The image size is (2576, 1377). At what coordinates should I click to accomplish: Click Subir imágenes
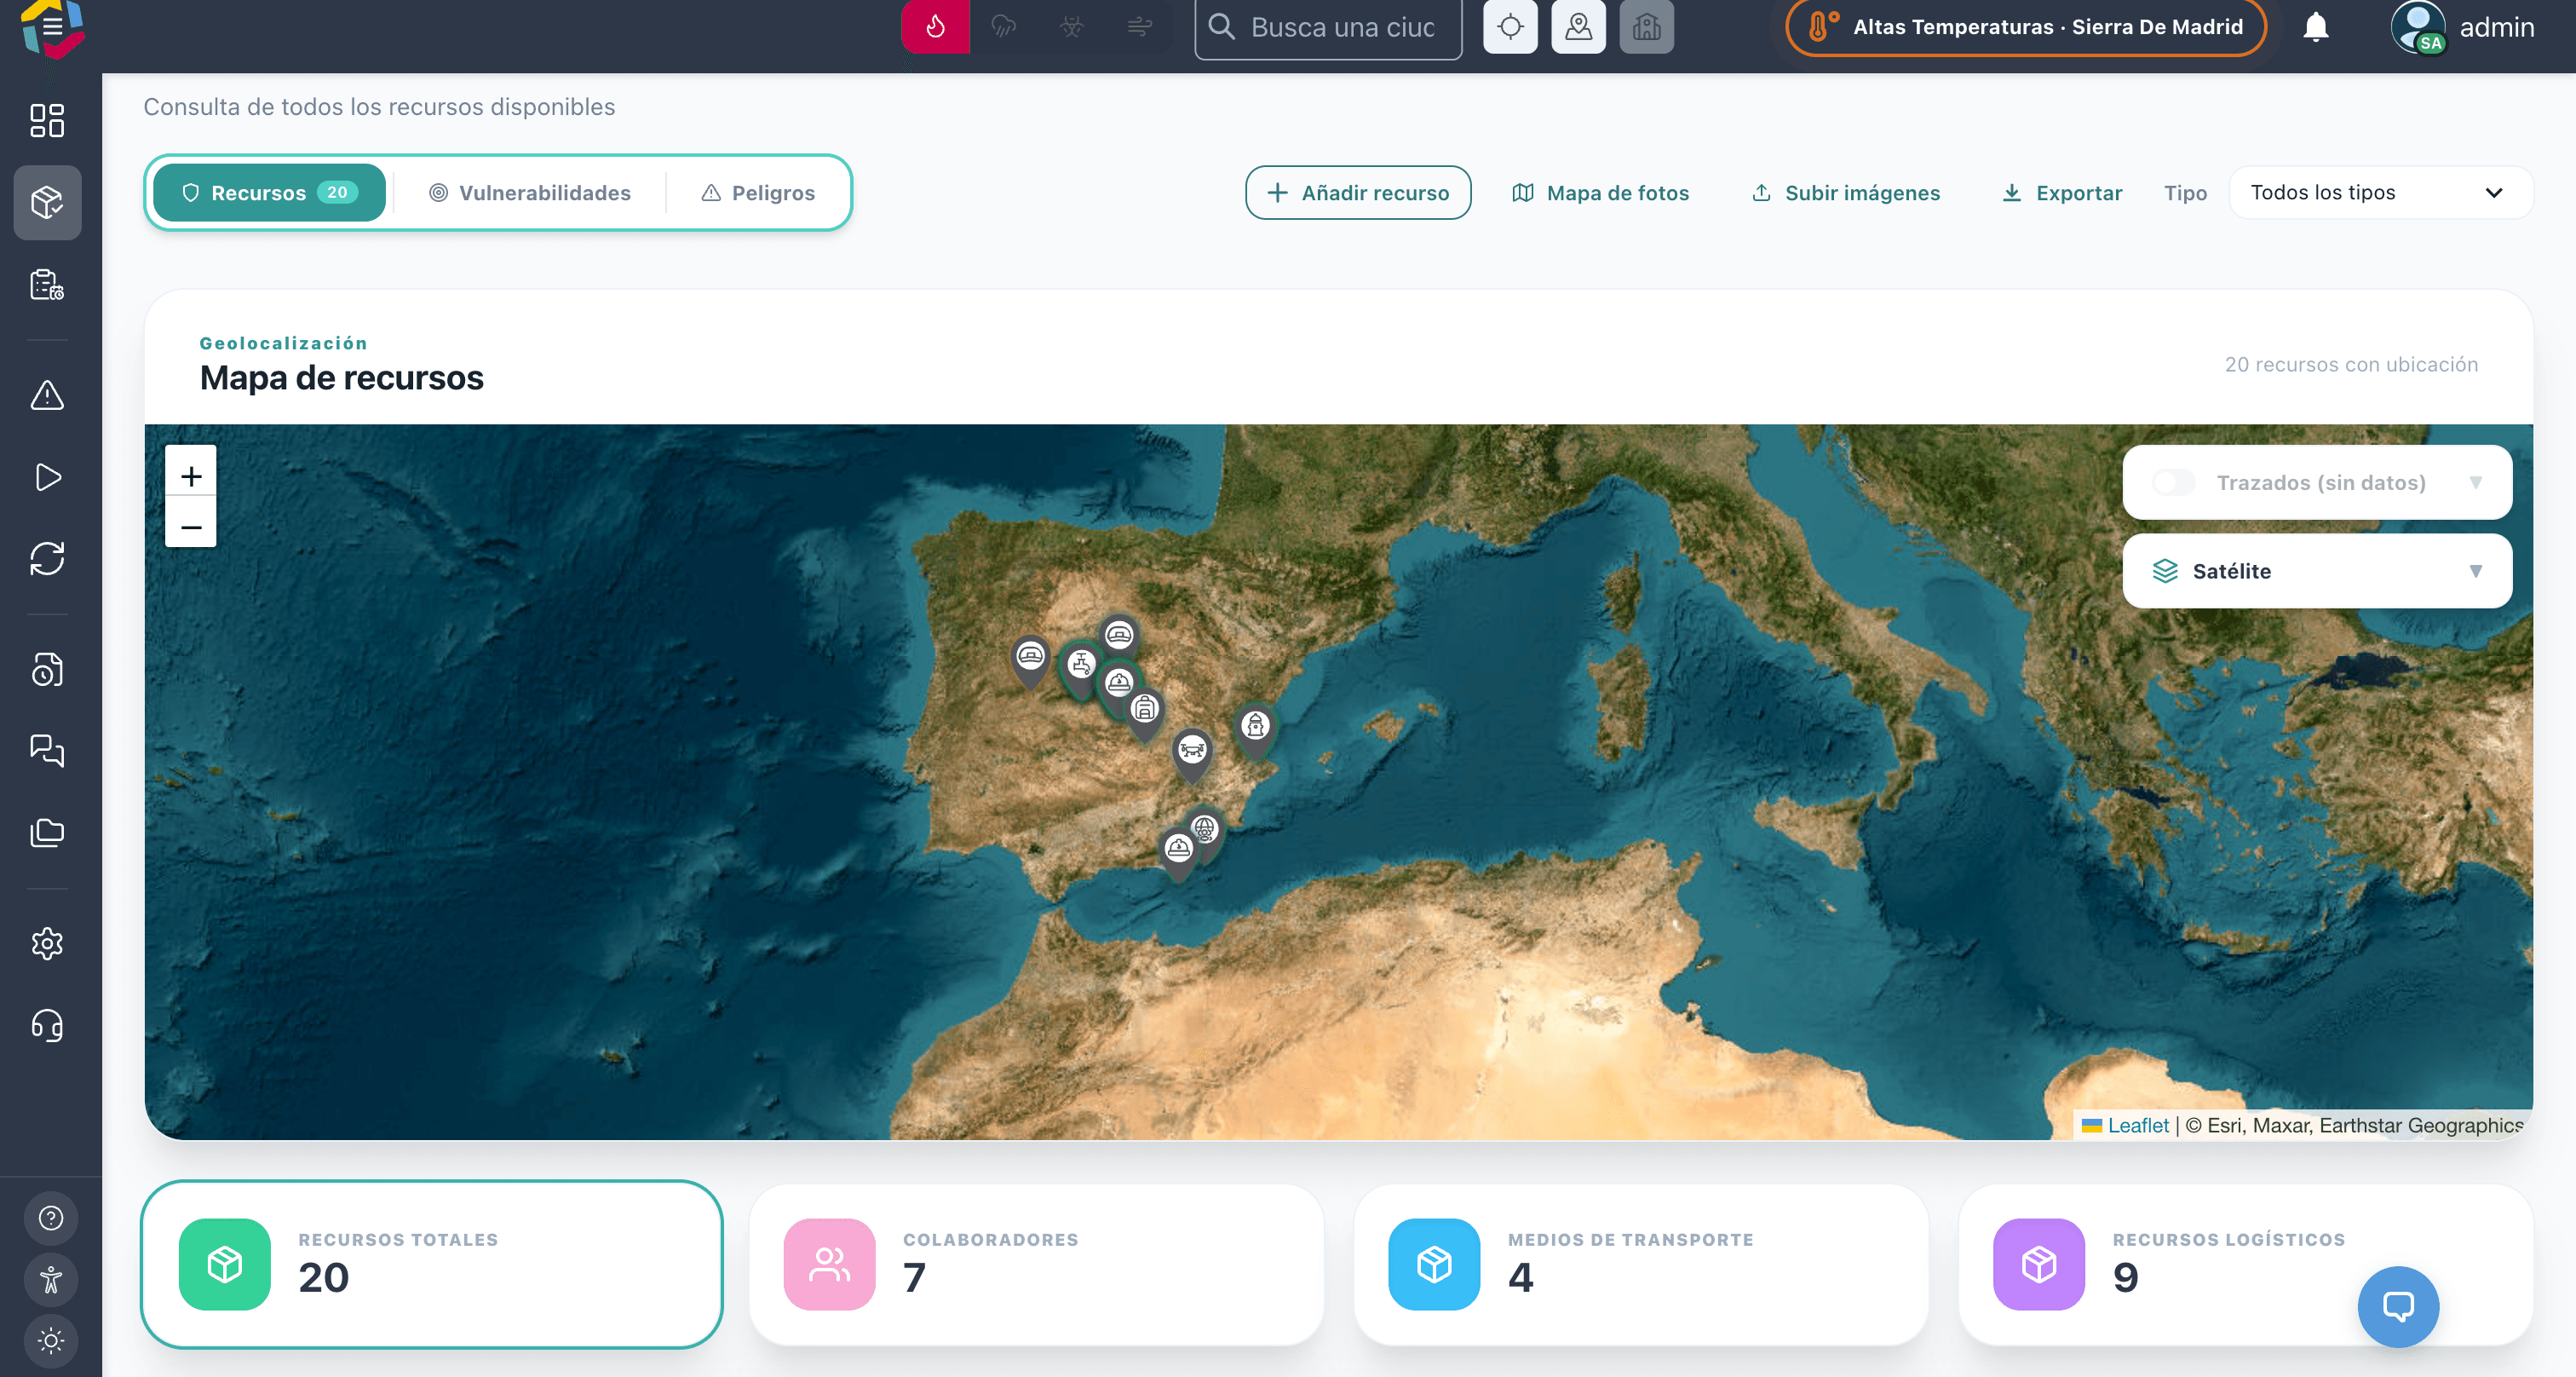click(x=1846, y=192)
